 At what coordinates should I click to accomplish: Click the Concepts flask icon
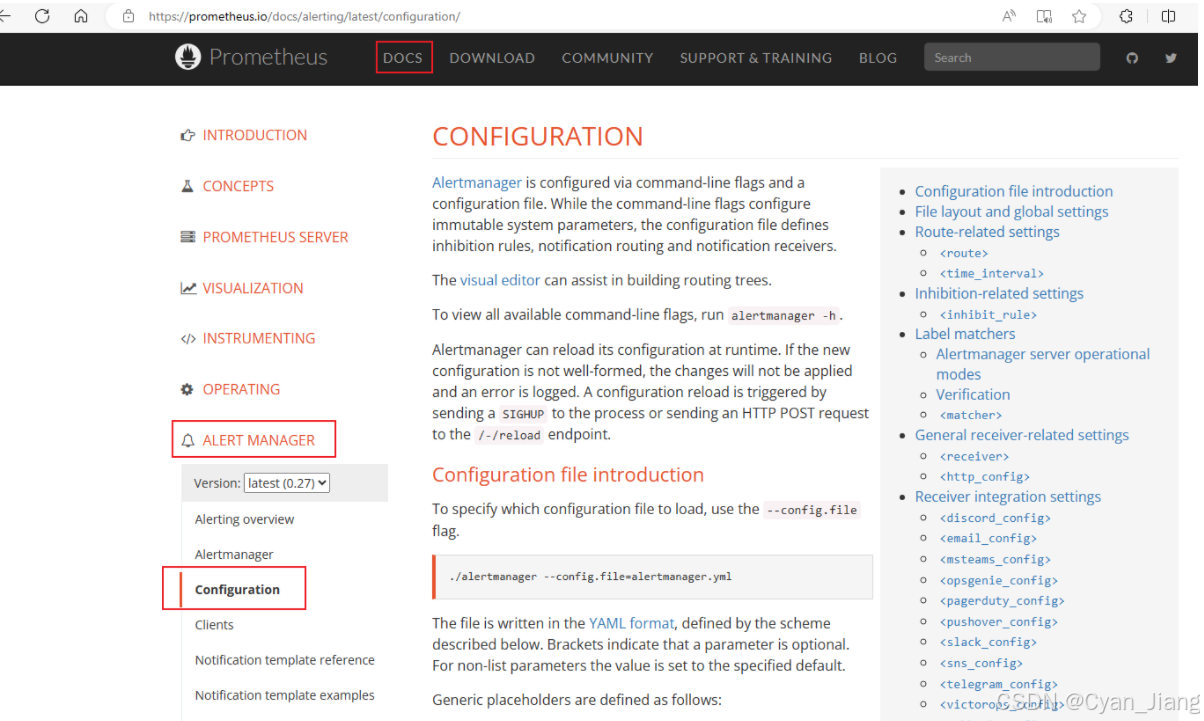(187, 186)
